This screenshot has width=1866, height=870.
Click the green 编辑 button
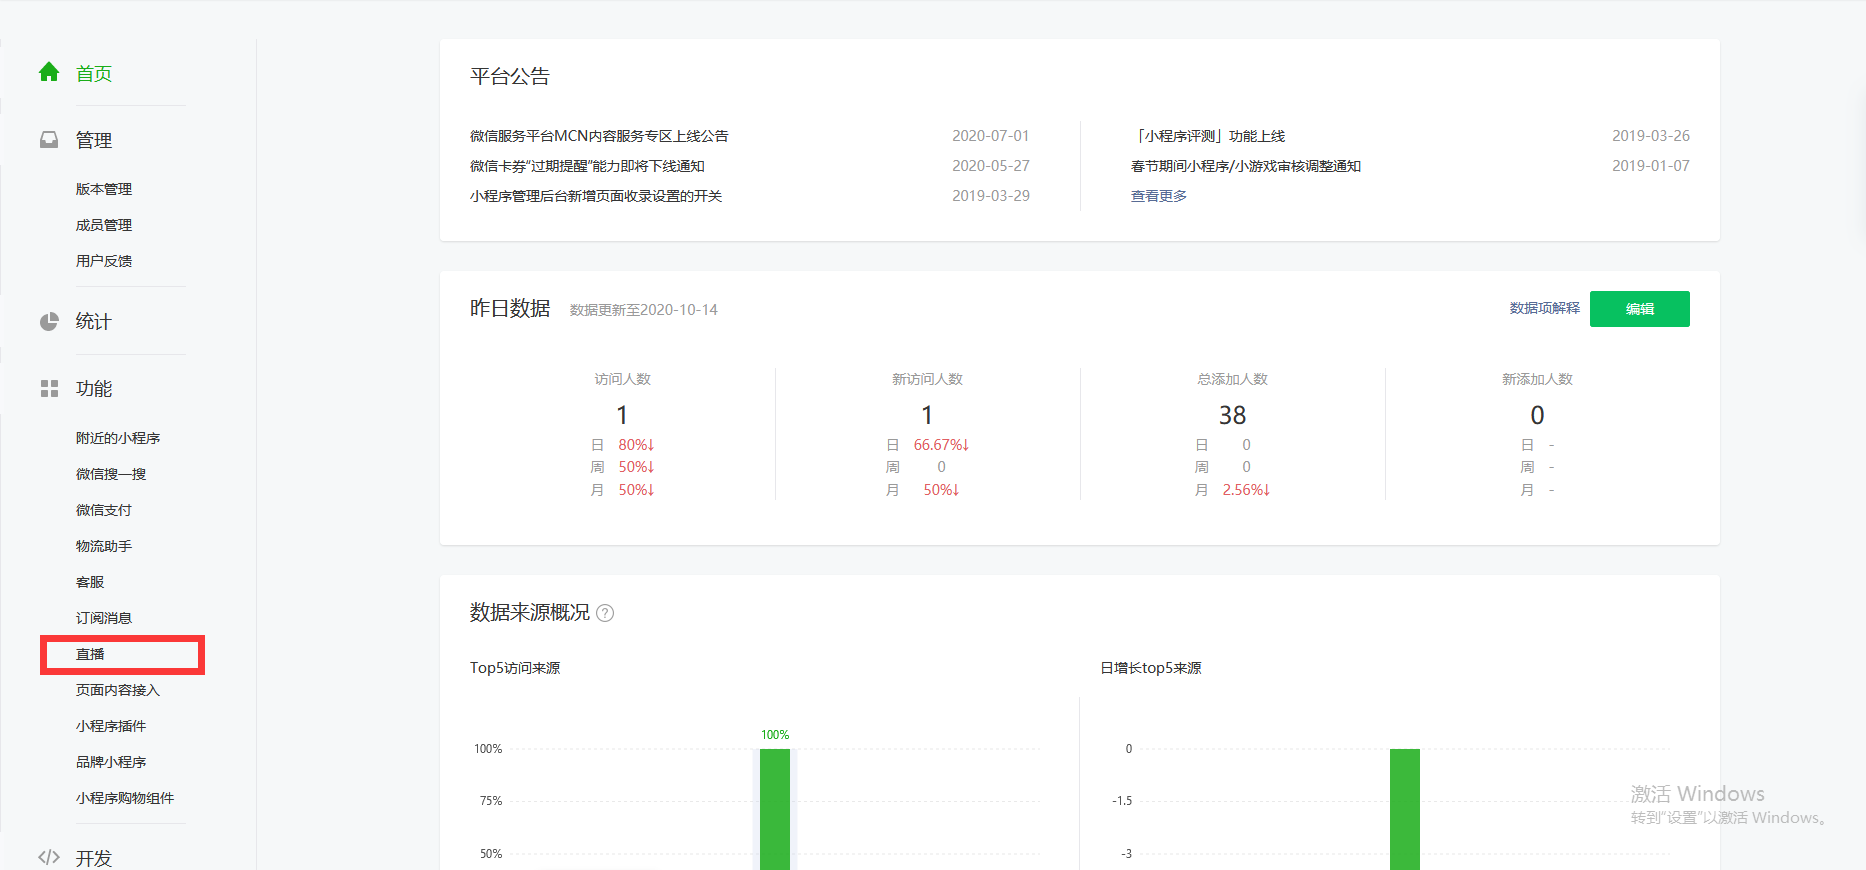(x=1640, y=309)
